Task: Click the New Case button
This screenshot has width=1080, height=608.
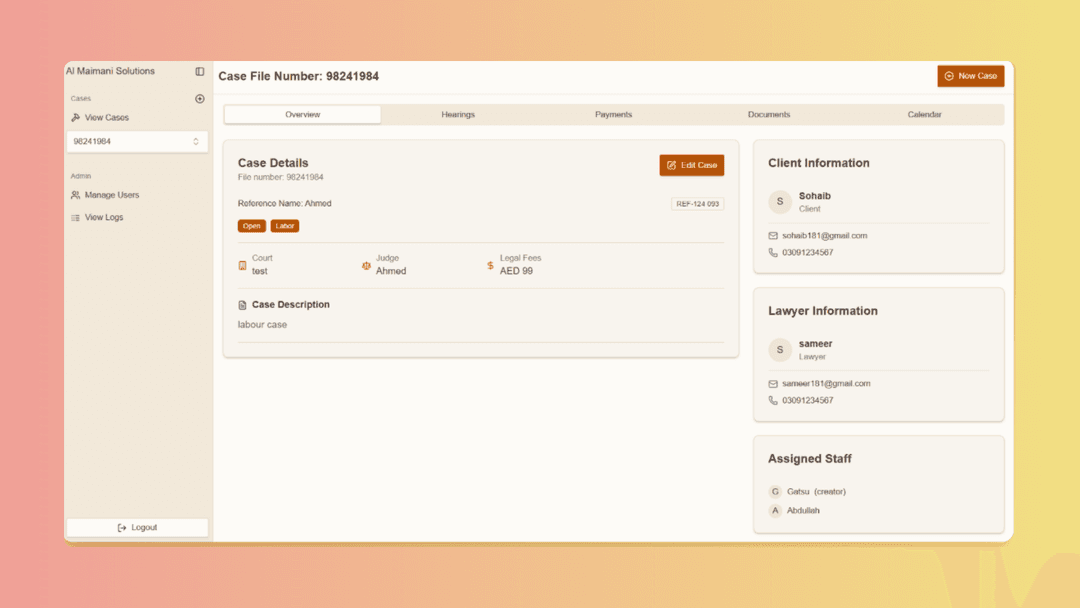Action: pyautogui.click(x=970, y=75)
